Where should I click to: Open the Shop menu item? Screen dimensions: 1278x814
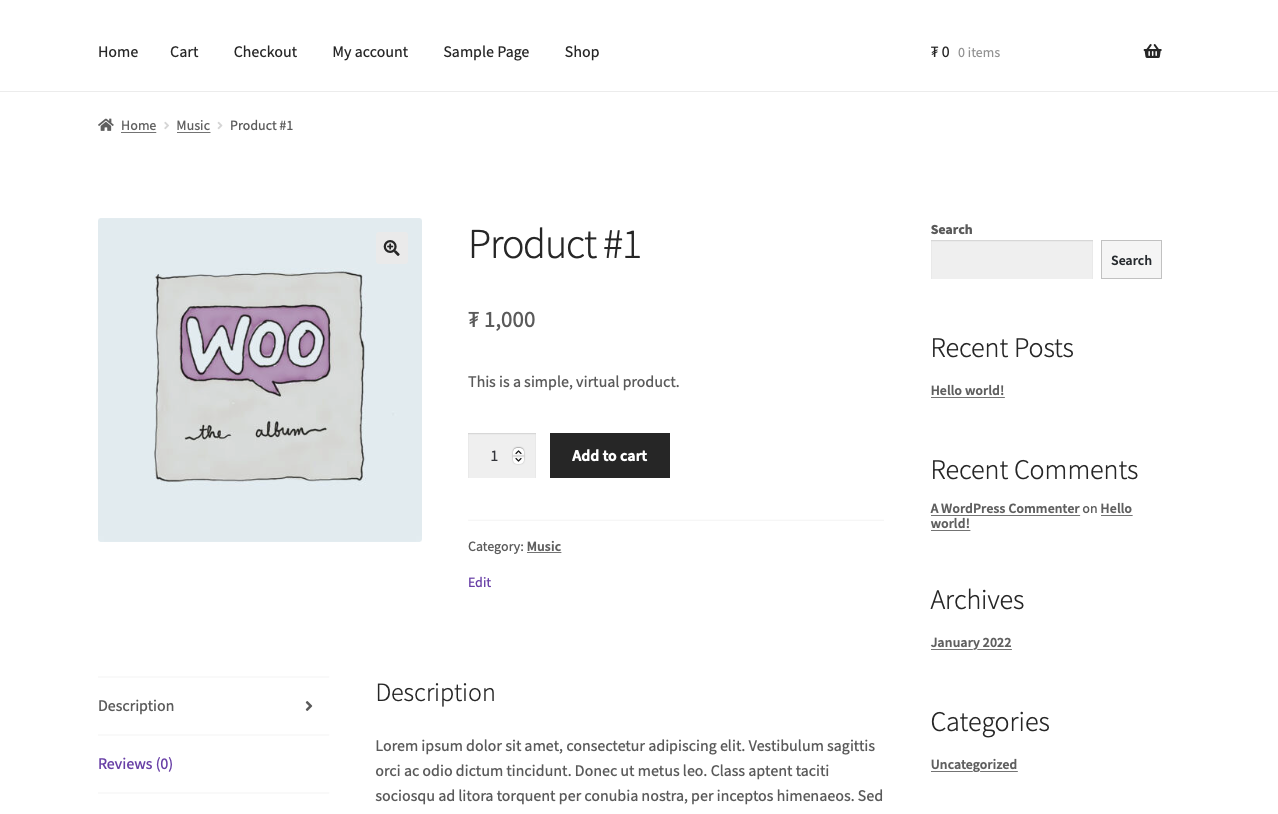[x=582, y=51]
